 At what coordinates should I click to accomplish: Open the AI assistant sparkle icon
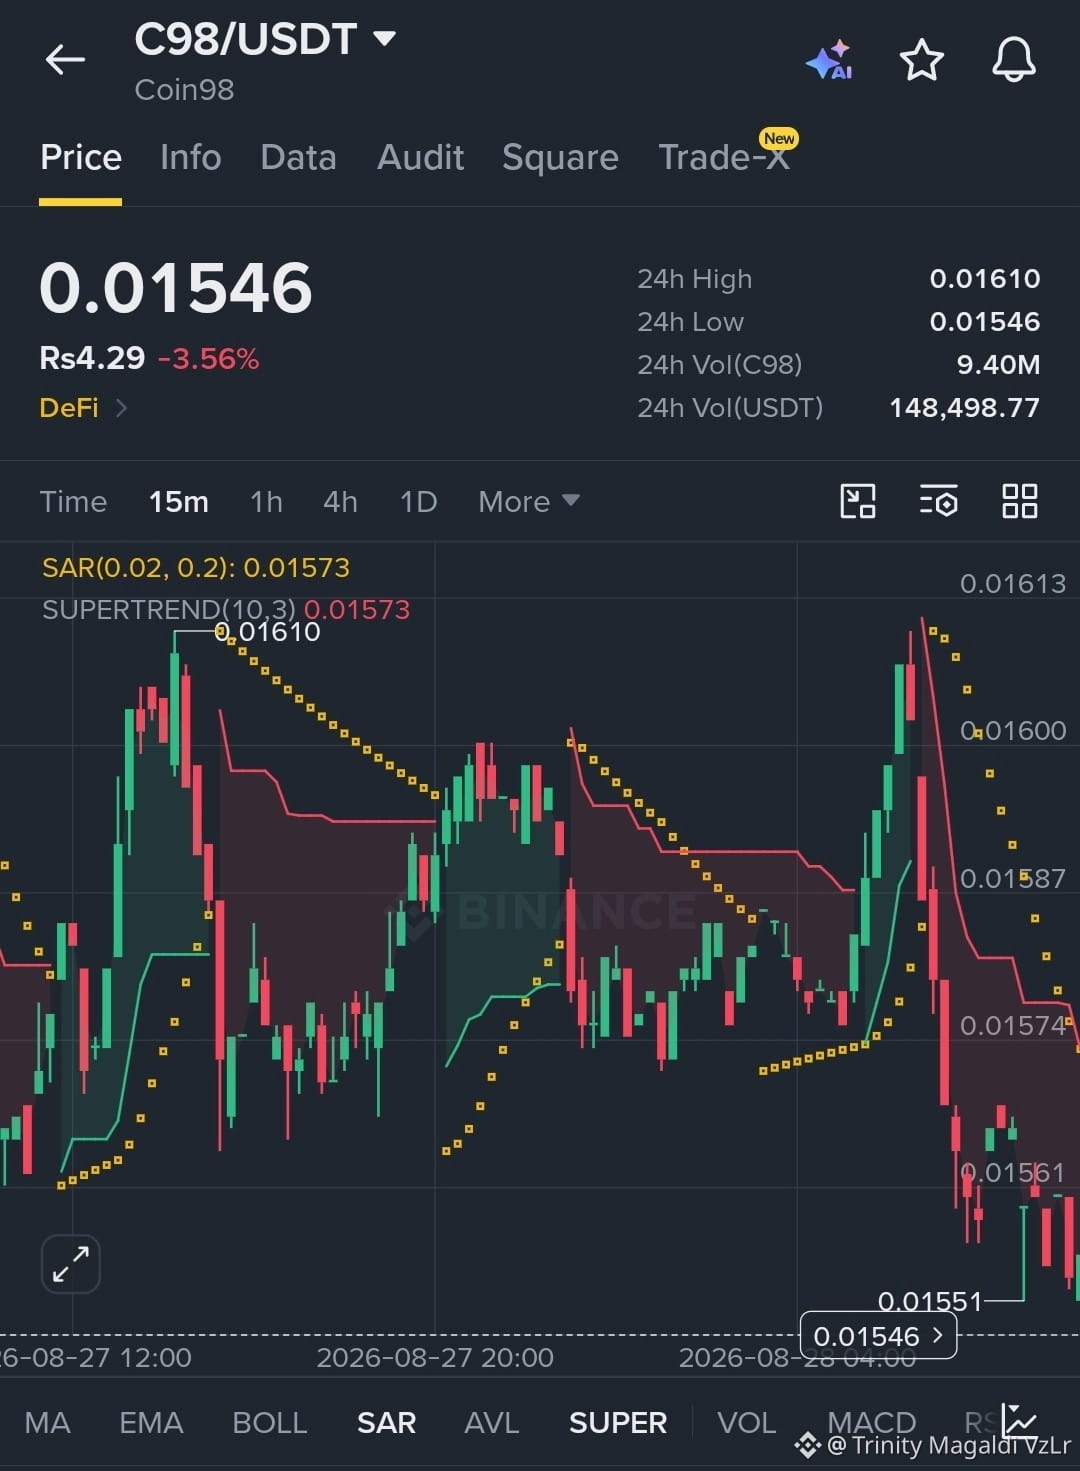click(829, 60)
